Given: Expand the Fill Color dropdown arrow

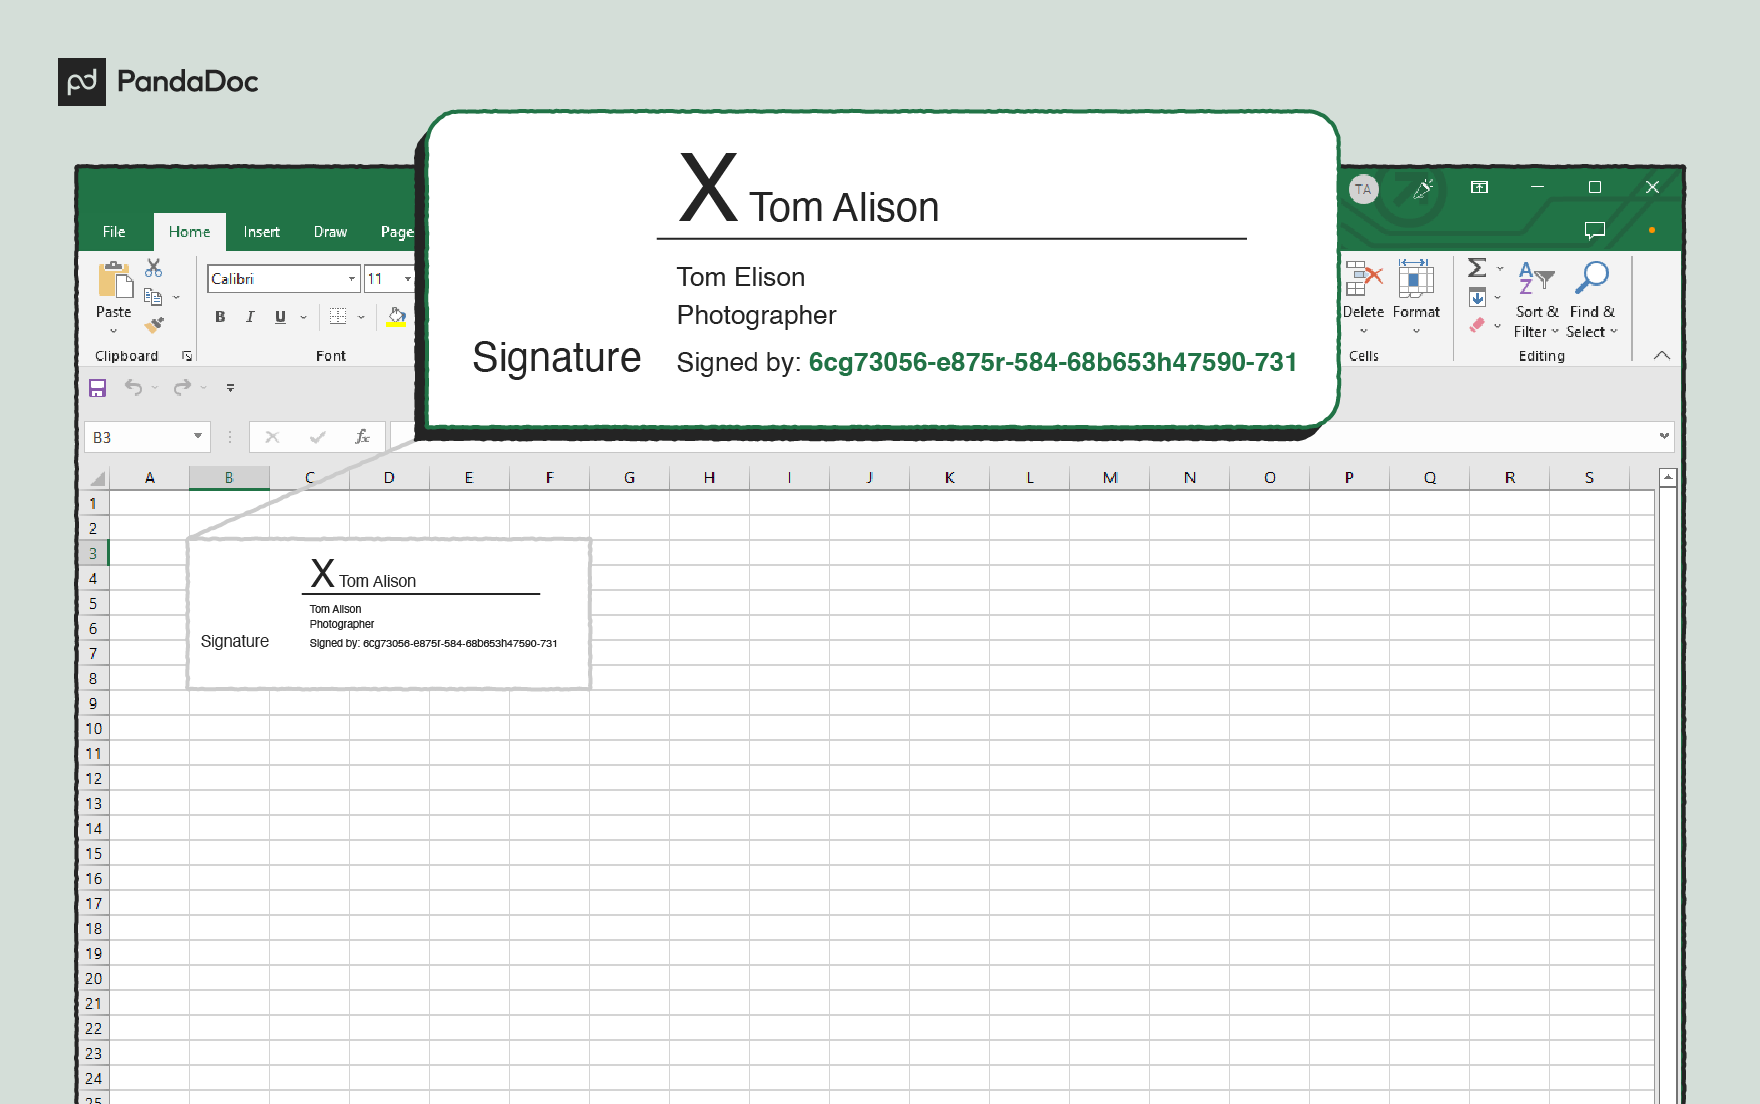Looking at the screenshot, I should pos(412,317).
